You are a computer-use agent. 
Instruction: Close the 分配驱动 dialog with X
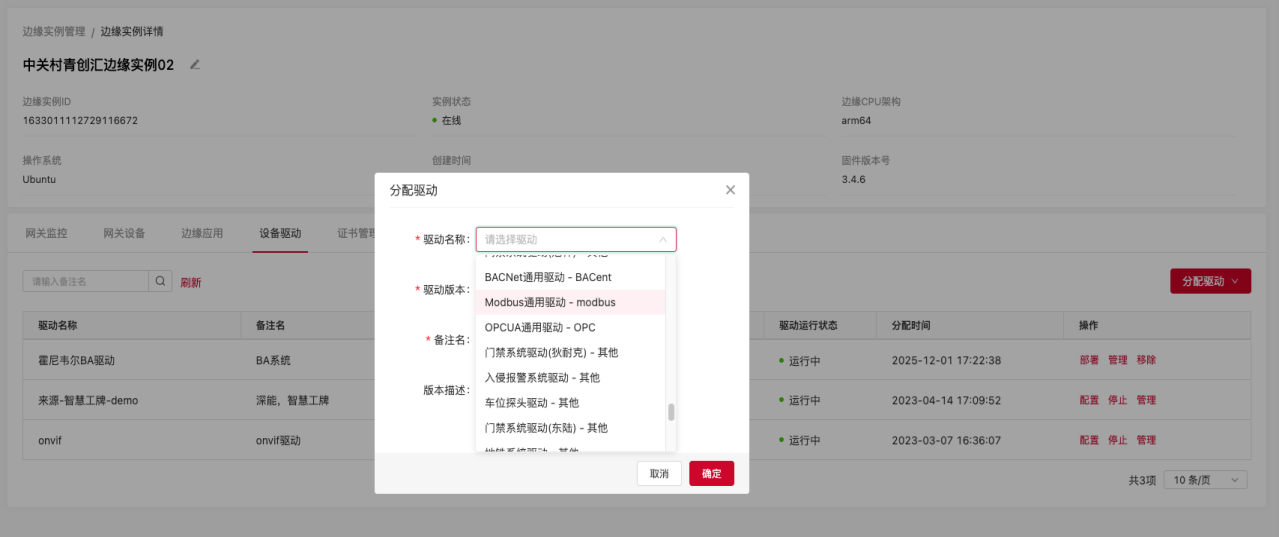(730, 190)
